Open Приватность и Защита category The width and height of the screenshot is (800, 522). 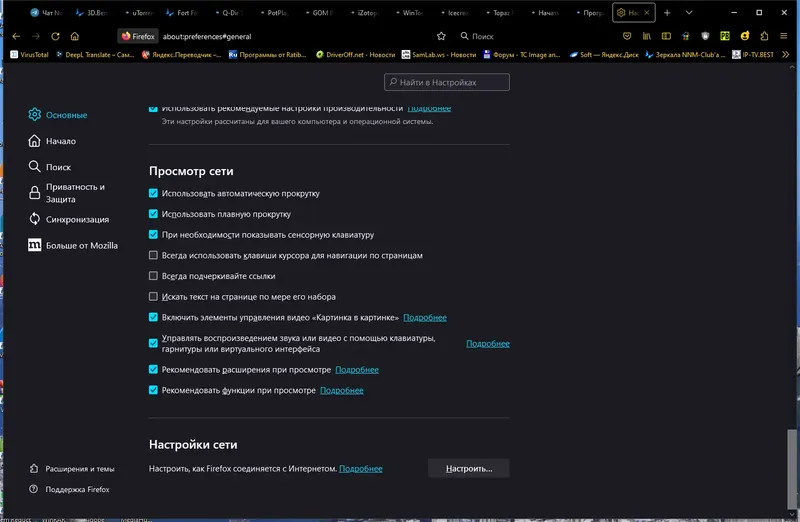[x=67, y=193]
